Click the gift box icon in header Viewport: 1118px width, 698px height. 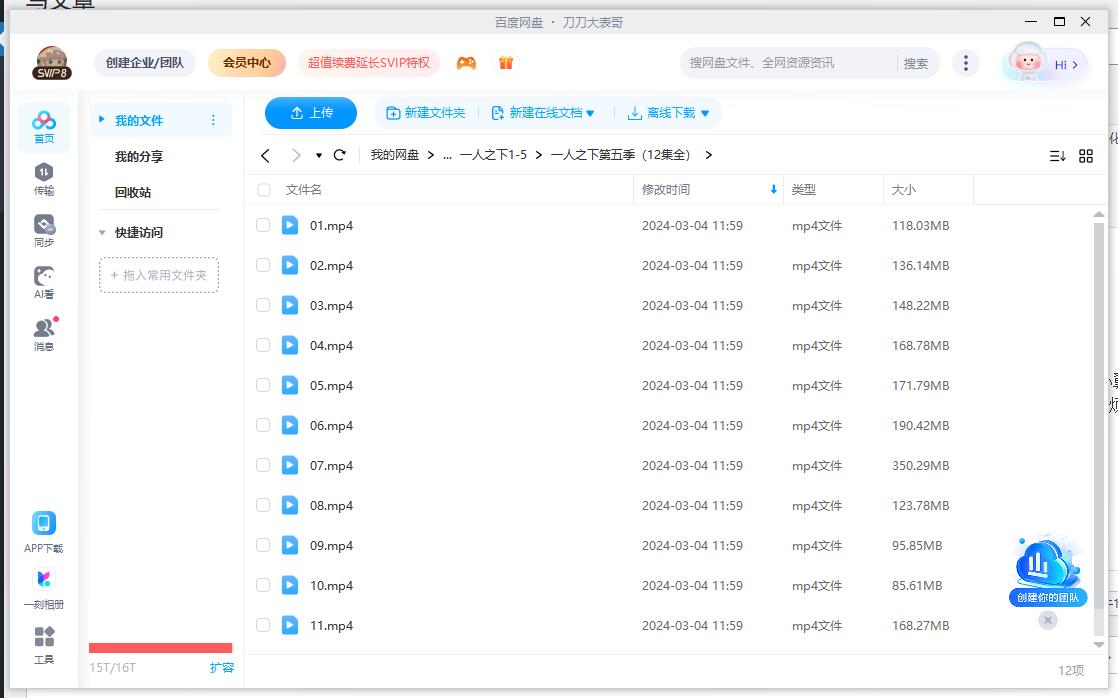click(506, 63)
